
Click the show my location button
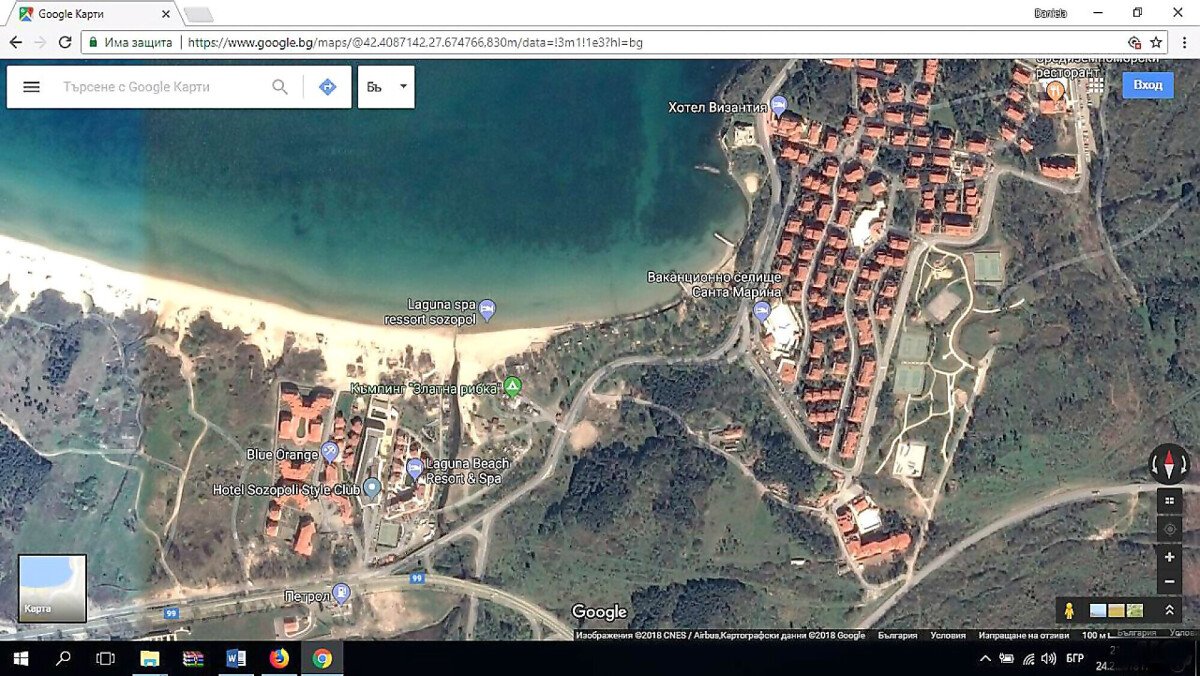click(x=1169, y=528)
